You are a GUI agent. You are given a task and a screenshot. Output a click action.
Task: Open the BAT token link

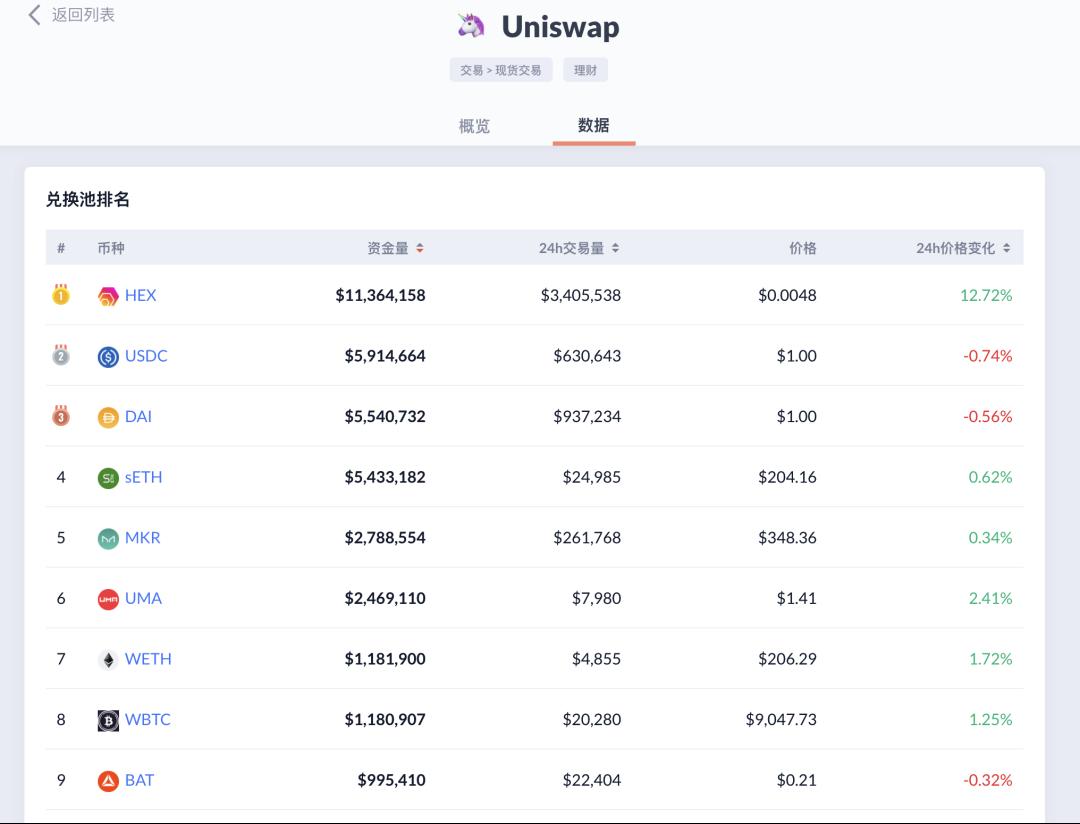139,780
